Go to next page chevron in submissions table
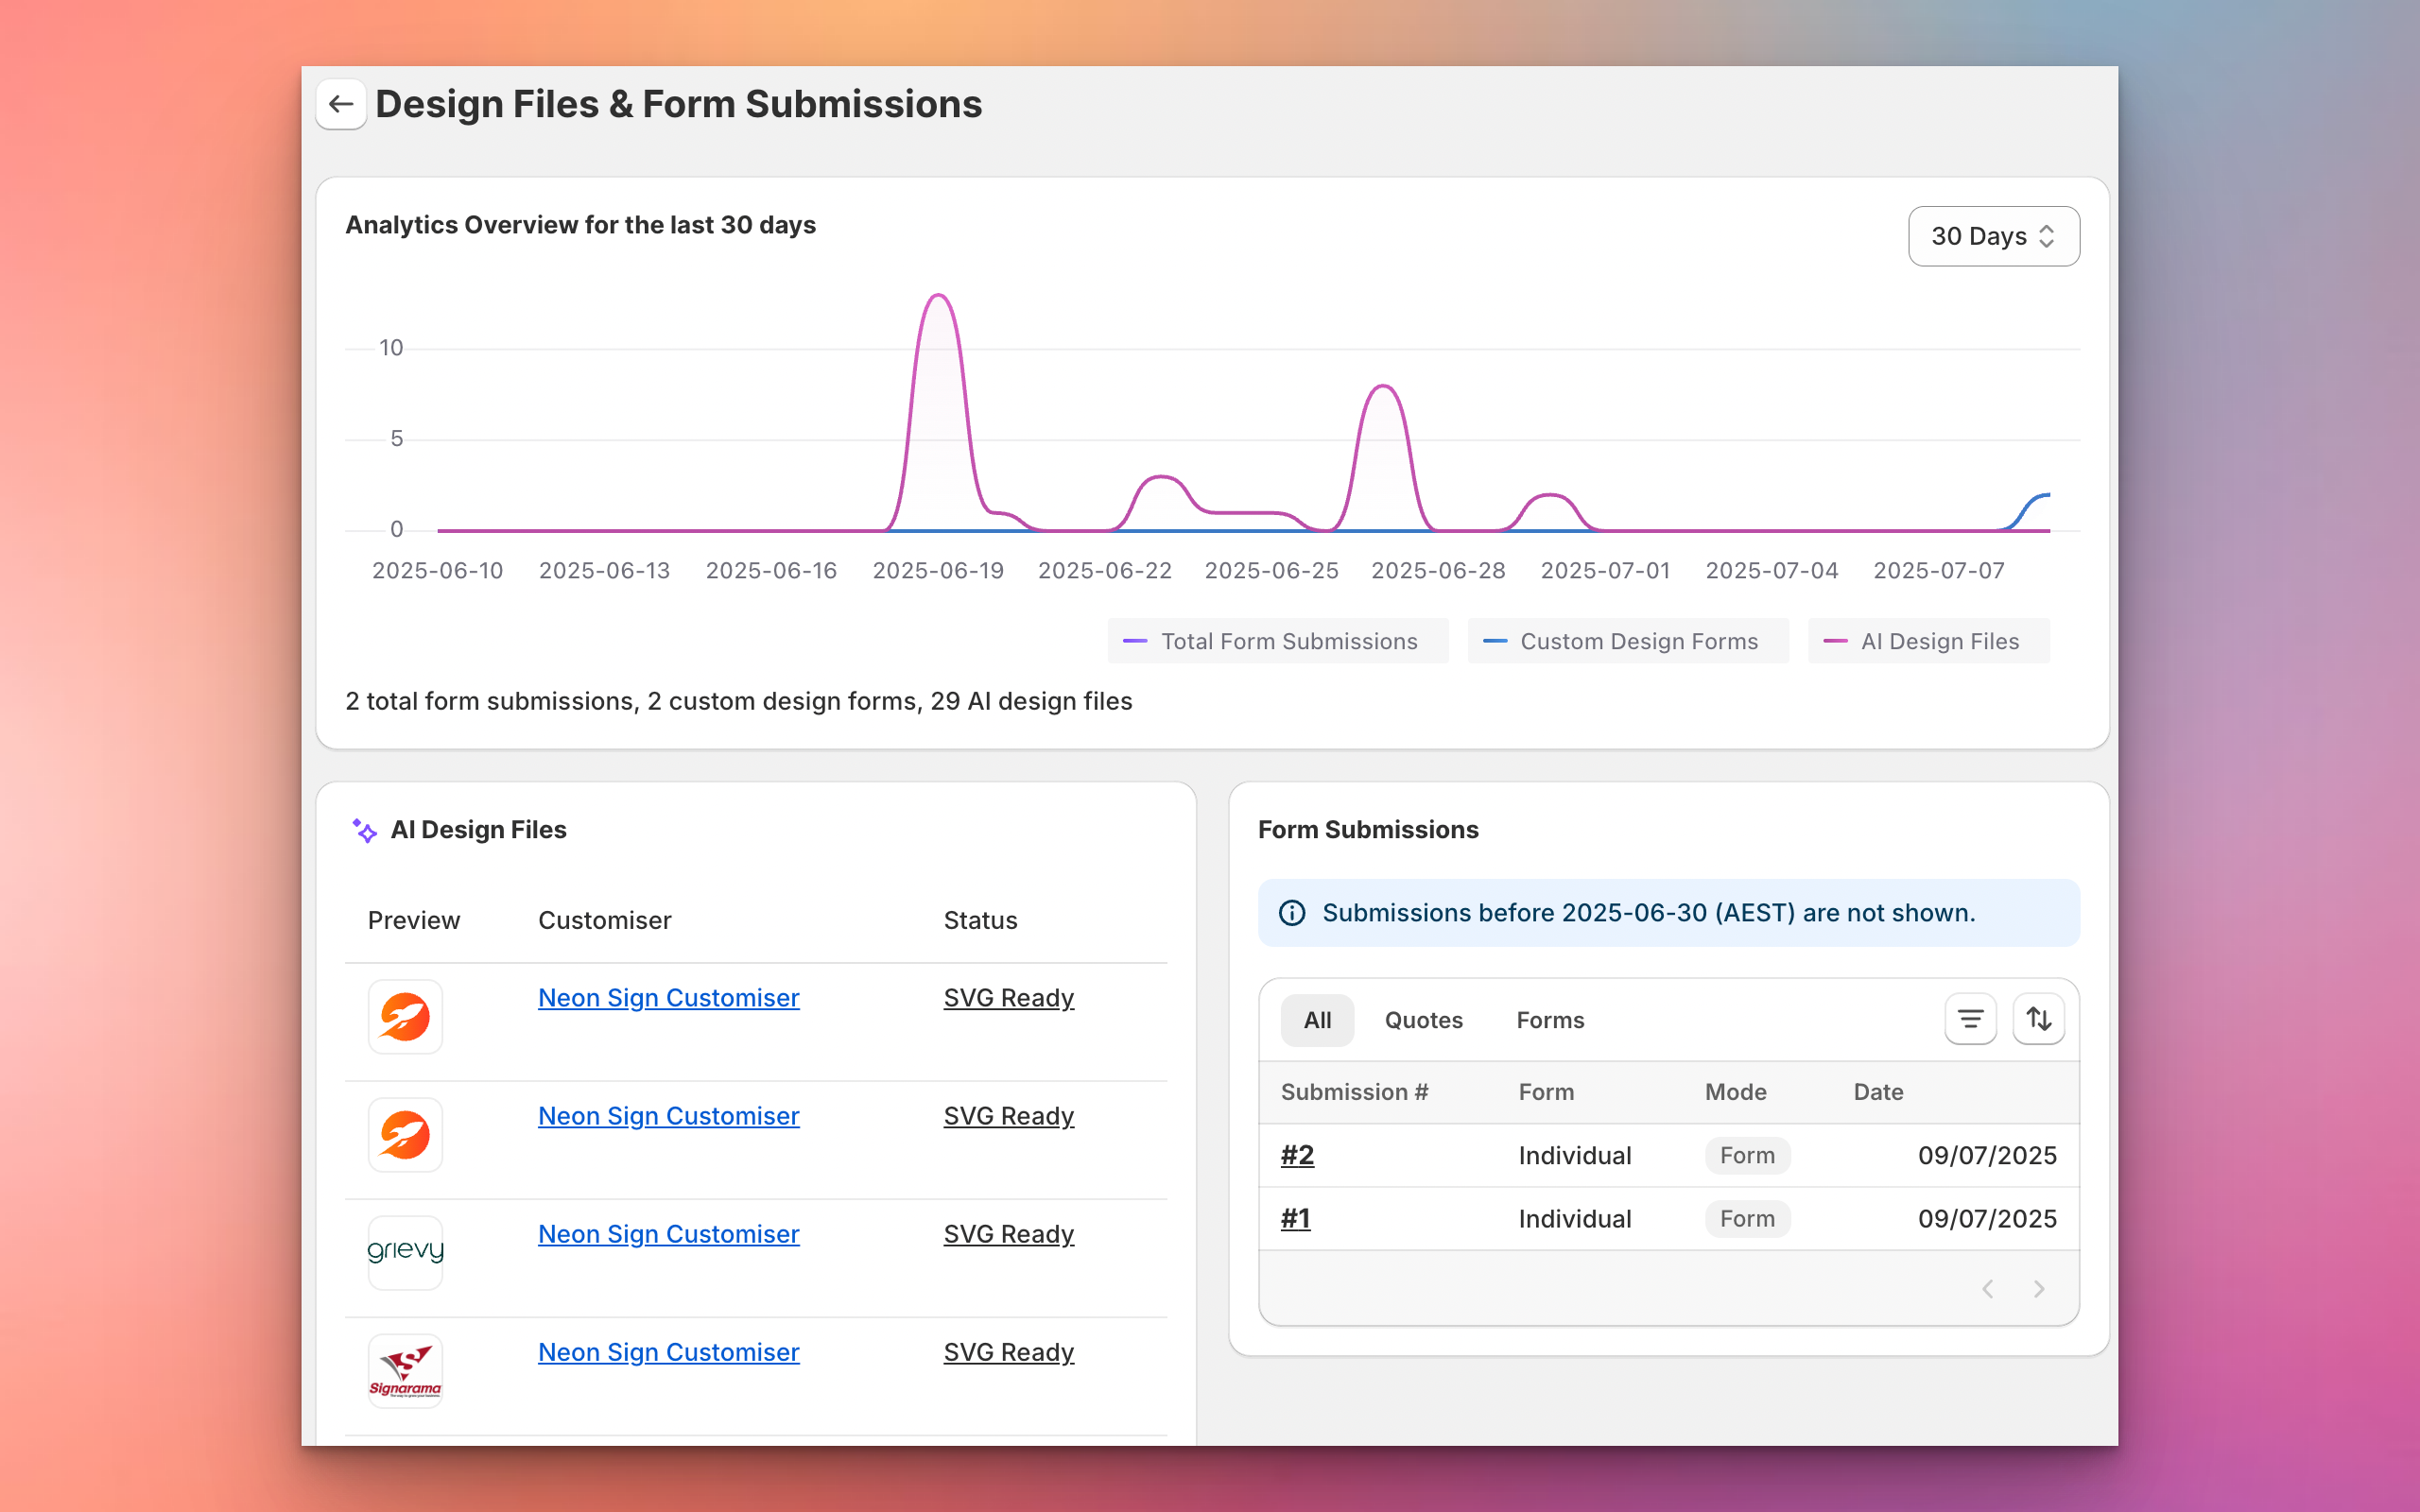 2038,1289
